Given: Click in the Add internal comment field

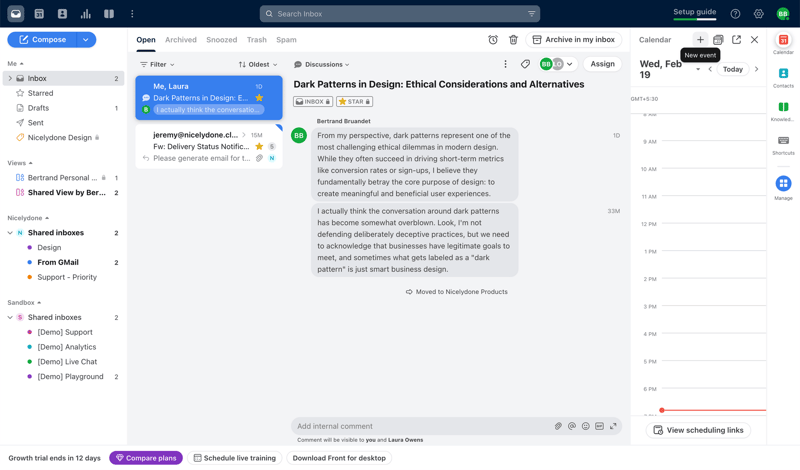Looking at the screenshot, I should [x=420, y=426].
